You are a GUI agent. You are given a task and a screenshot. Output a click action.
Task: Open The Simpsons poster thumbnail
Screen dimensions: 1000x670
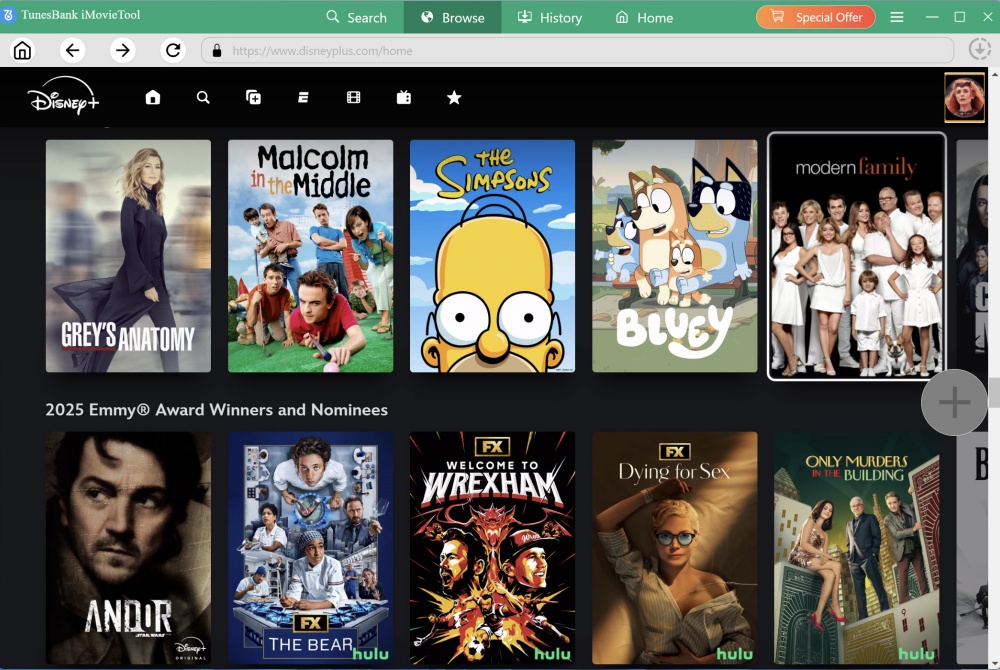click(x=492, y=256)
